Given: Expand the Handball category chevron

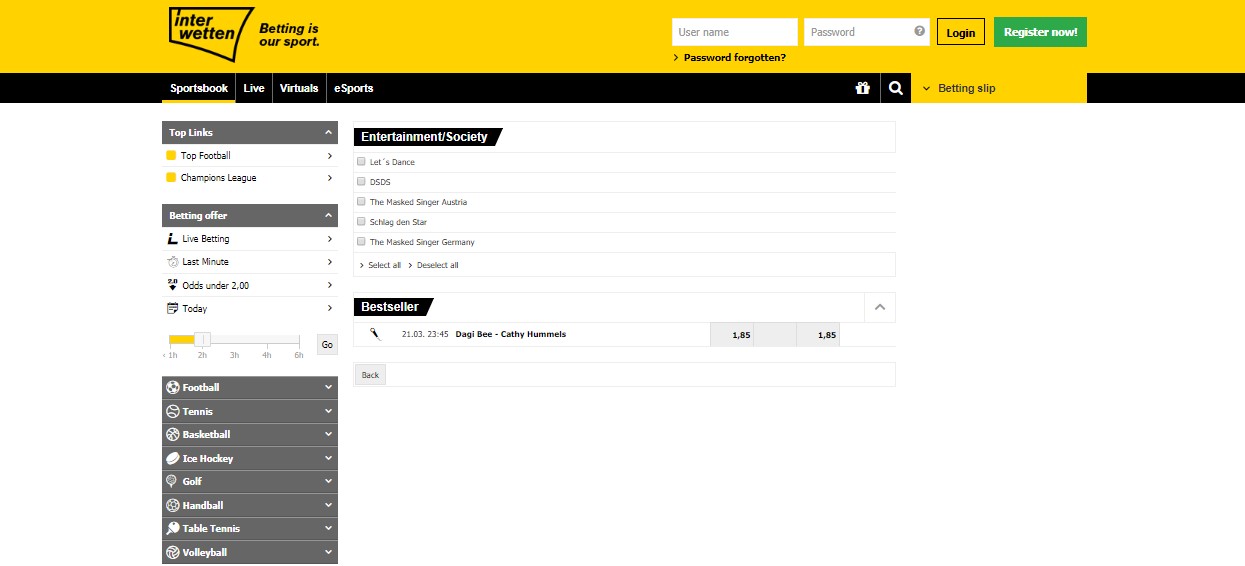Looking at the screenshot, I should 328,505.
